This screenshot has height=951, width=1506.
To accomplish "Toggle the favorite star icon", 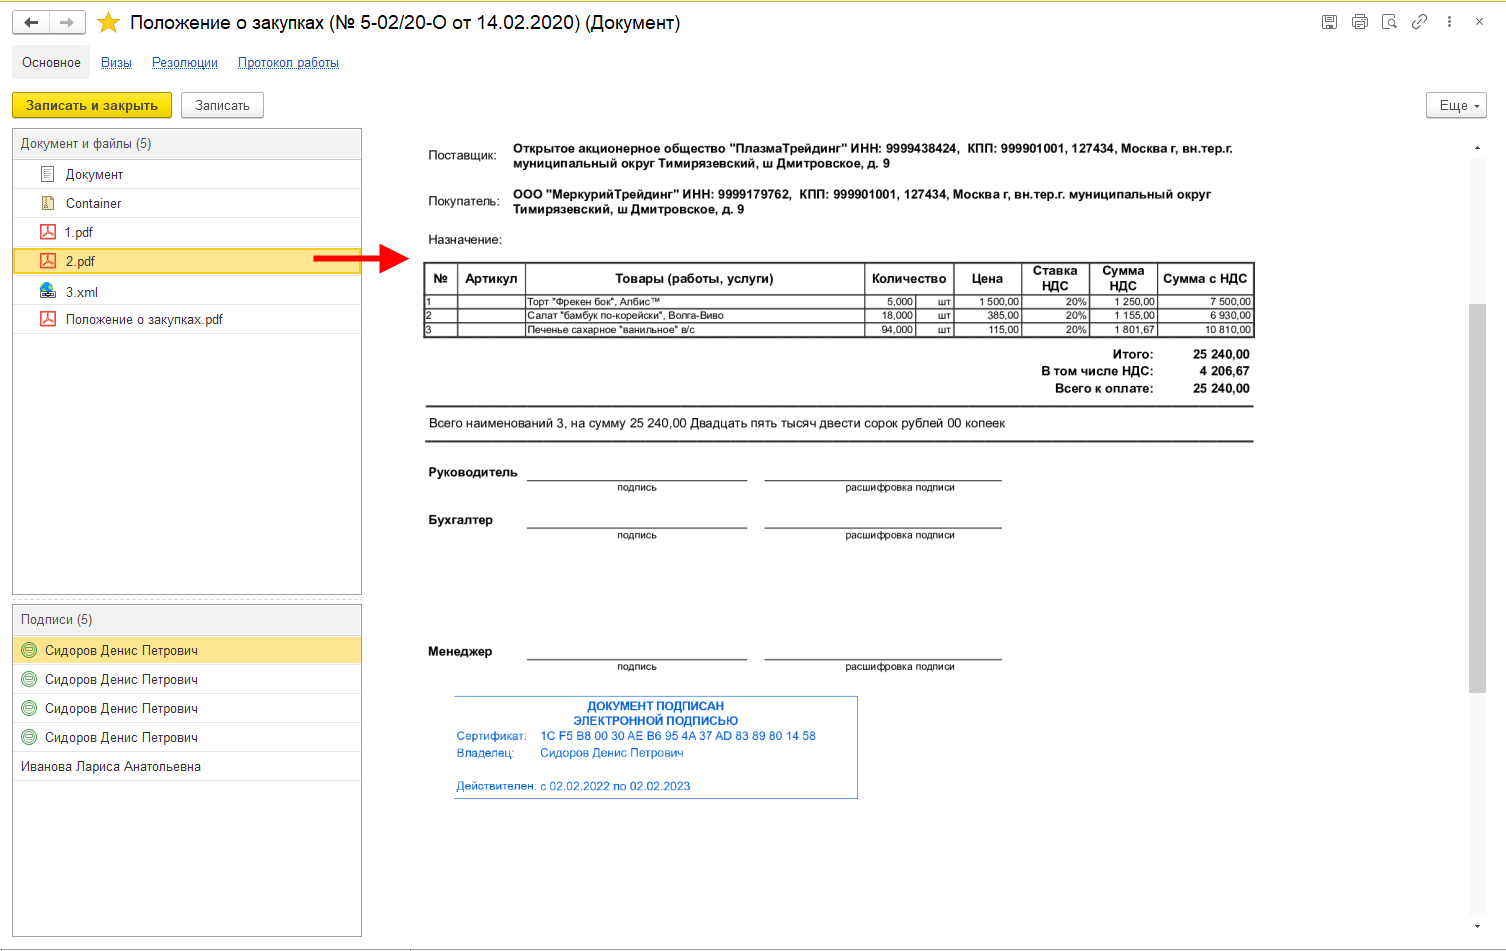I will pos(108,22).
